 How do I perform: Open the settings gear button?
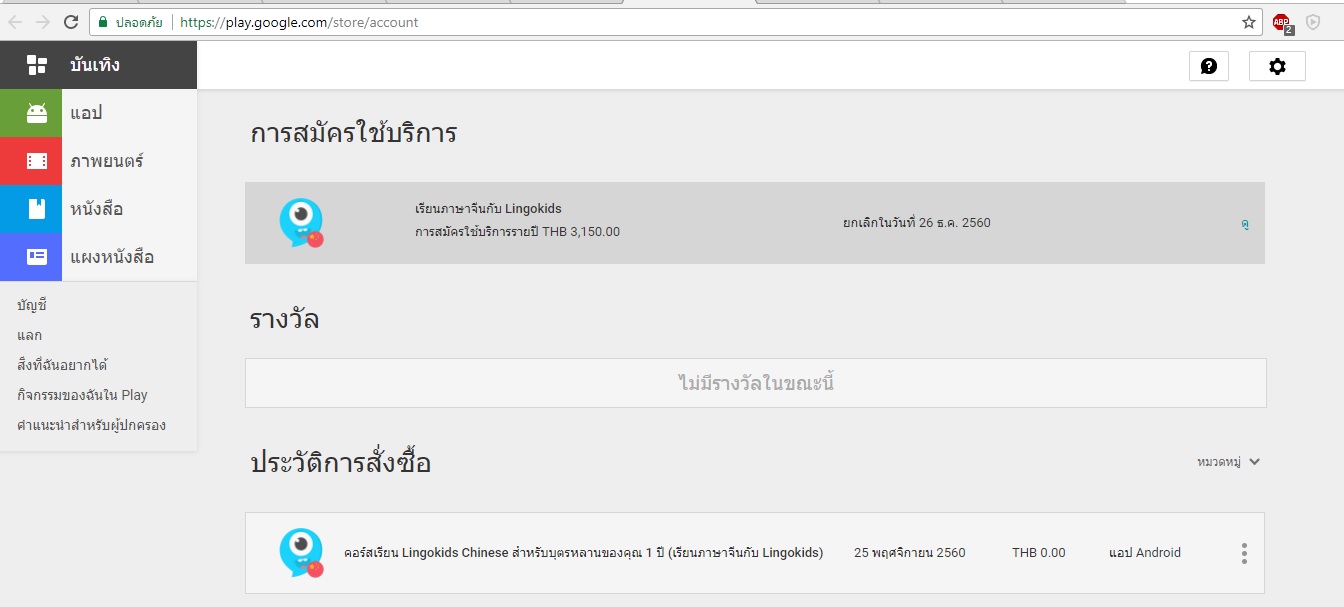click(x=1277, y=66)
